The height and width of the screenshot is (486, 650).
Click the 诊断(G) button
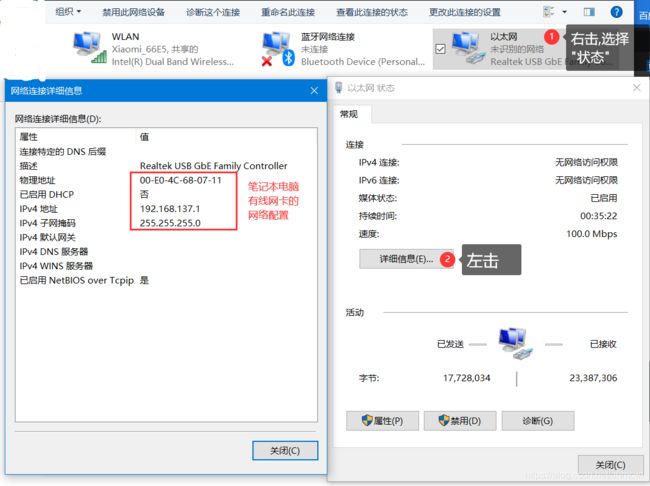click(538, 421)
